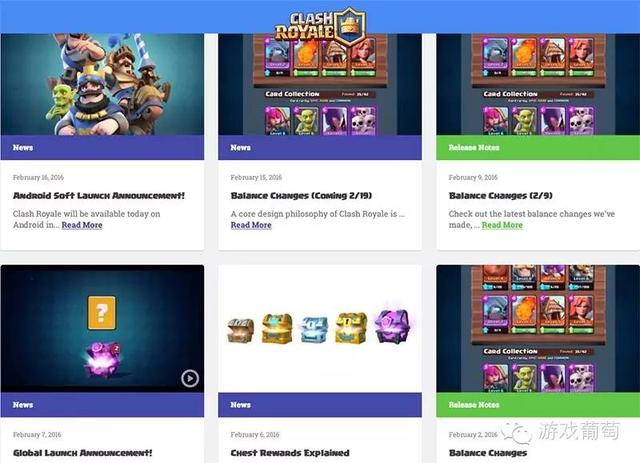640x463 pixels.
Task: Click the first golden chest icon
Action: pos(277,328)
